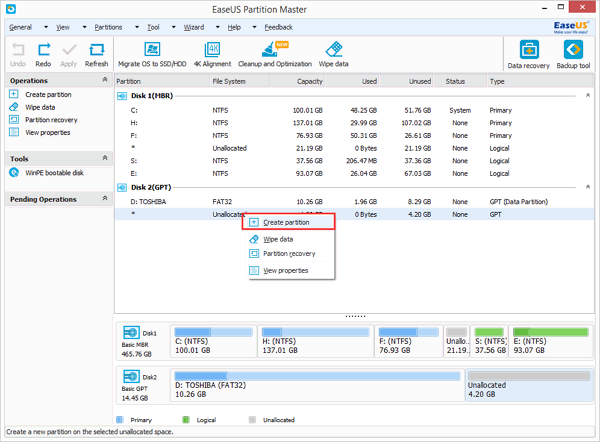Click Wipe data eraser icon in Operations panel
Image resolution: width=600 pixels, height=442 pixels.
click(x=14, y=107)
